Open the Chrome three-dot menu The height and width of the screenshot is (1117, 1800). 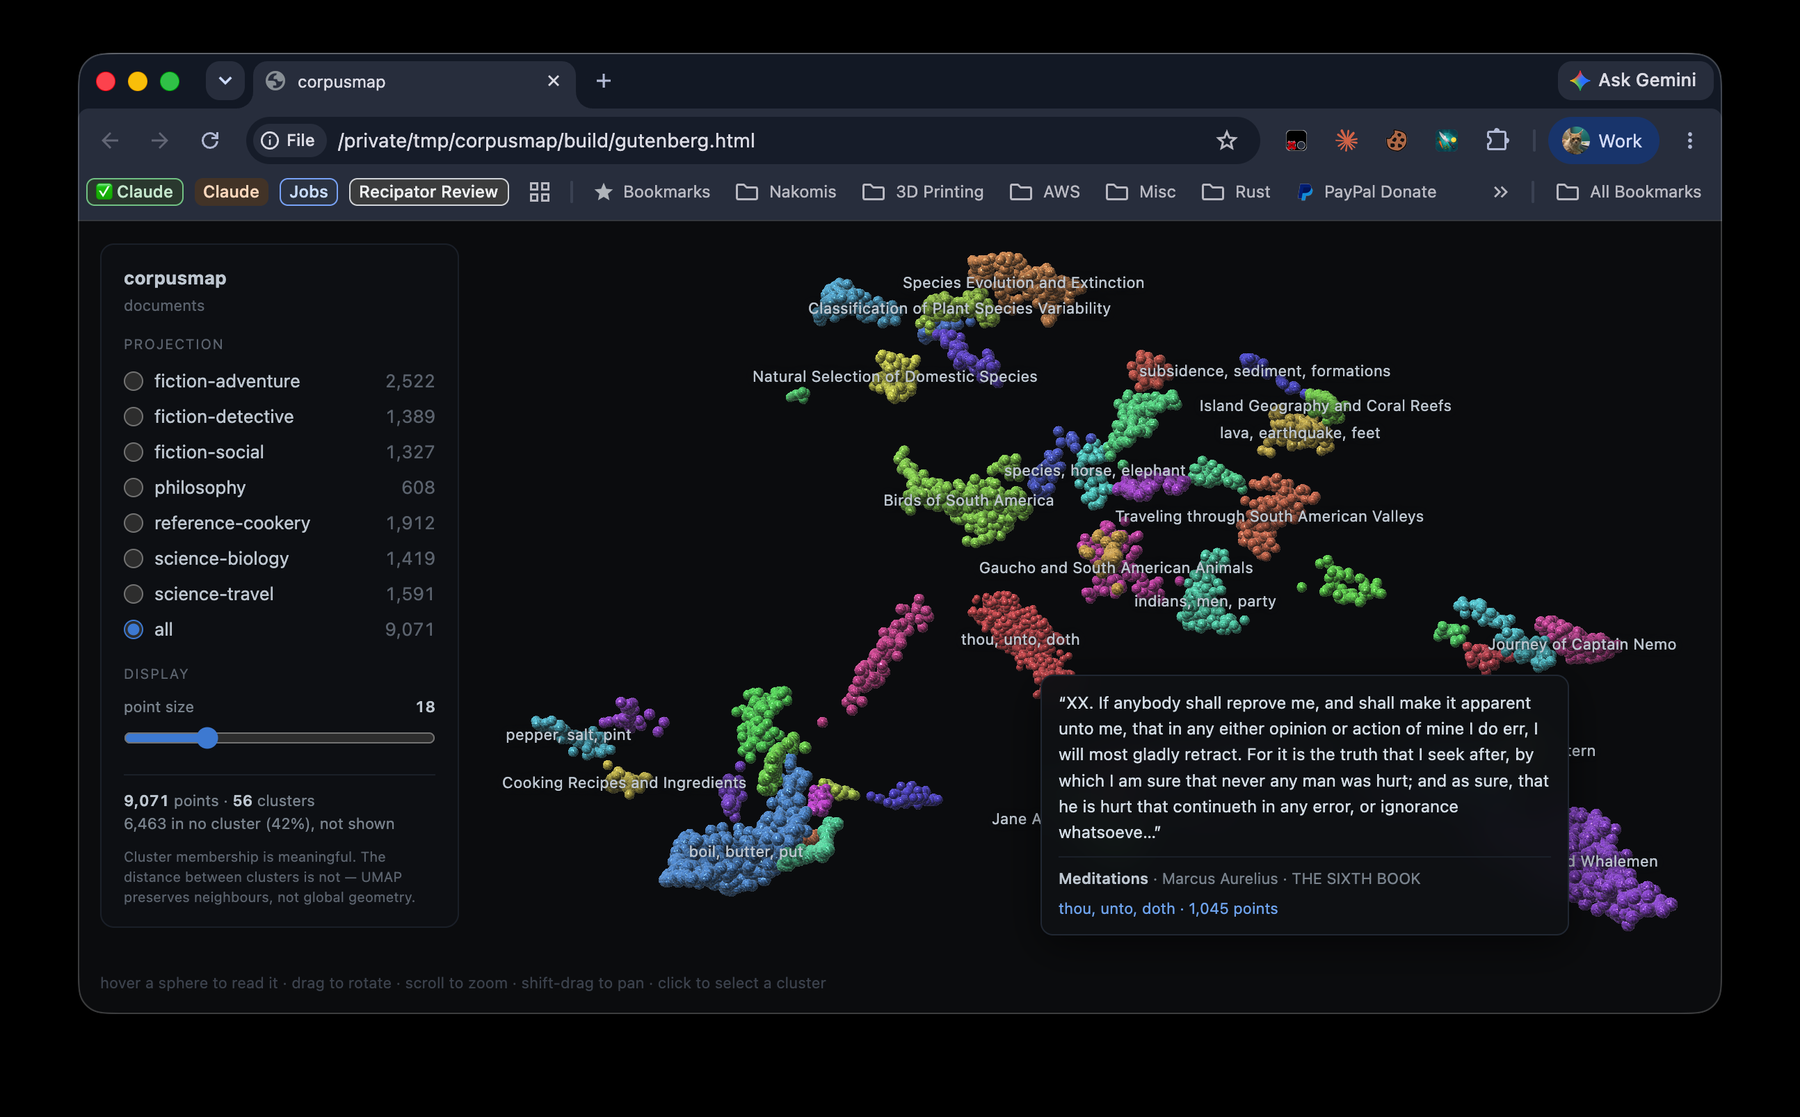(x=1690, y=141)
